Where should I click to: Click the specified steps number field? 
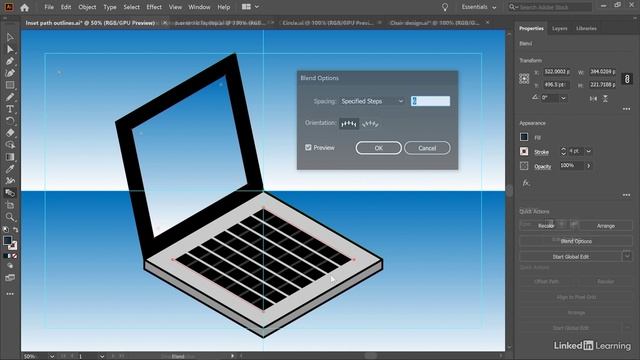coord(430,101)
